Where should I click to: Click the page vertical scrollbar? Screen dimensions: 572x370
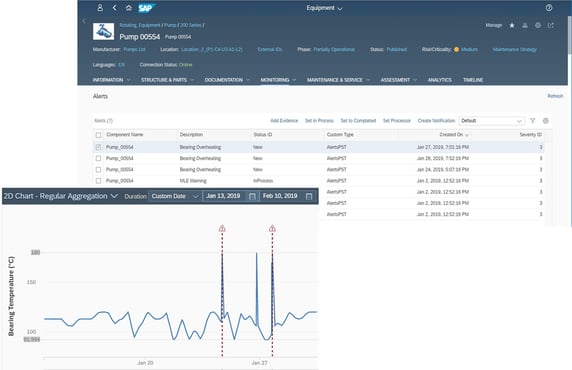click(569, 36)
